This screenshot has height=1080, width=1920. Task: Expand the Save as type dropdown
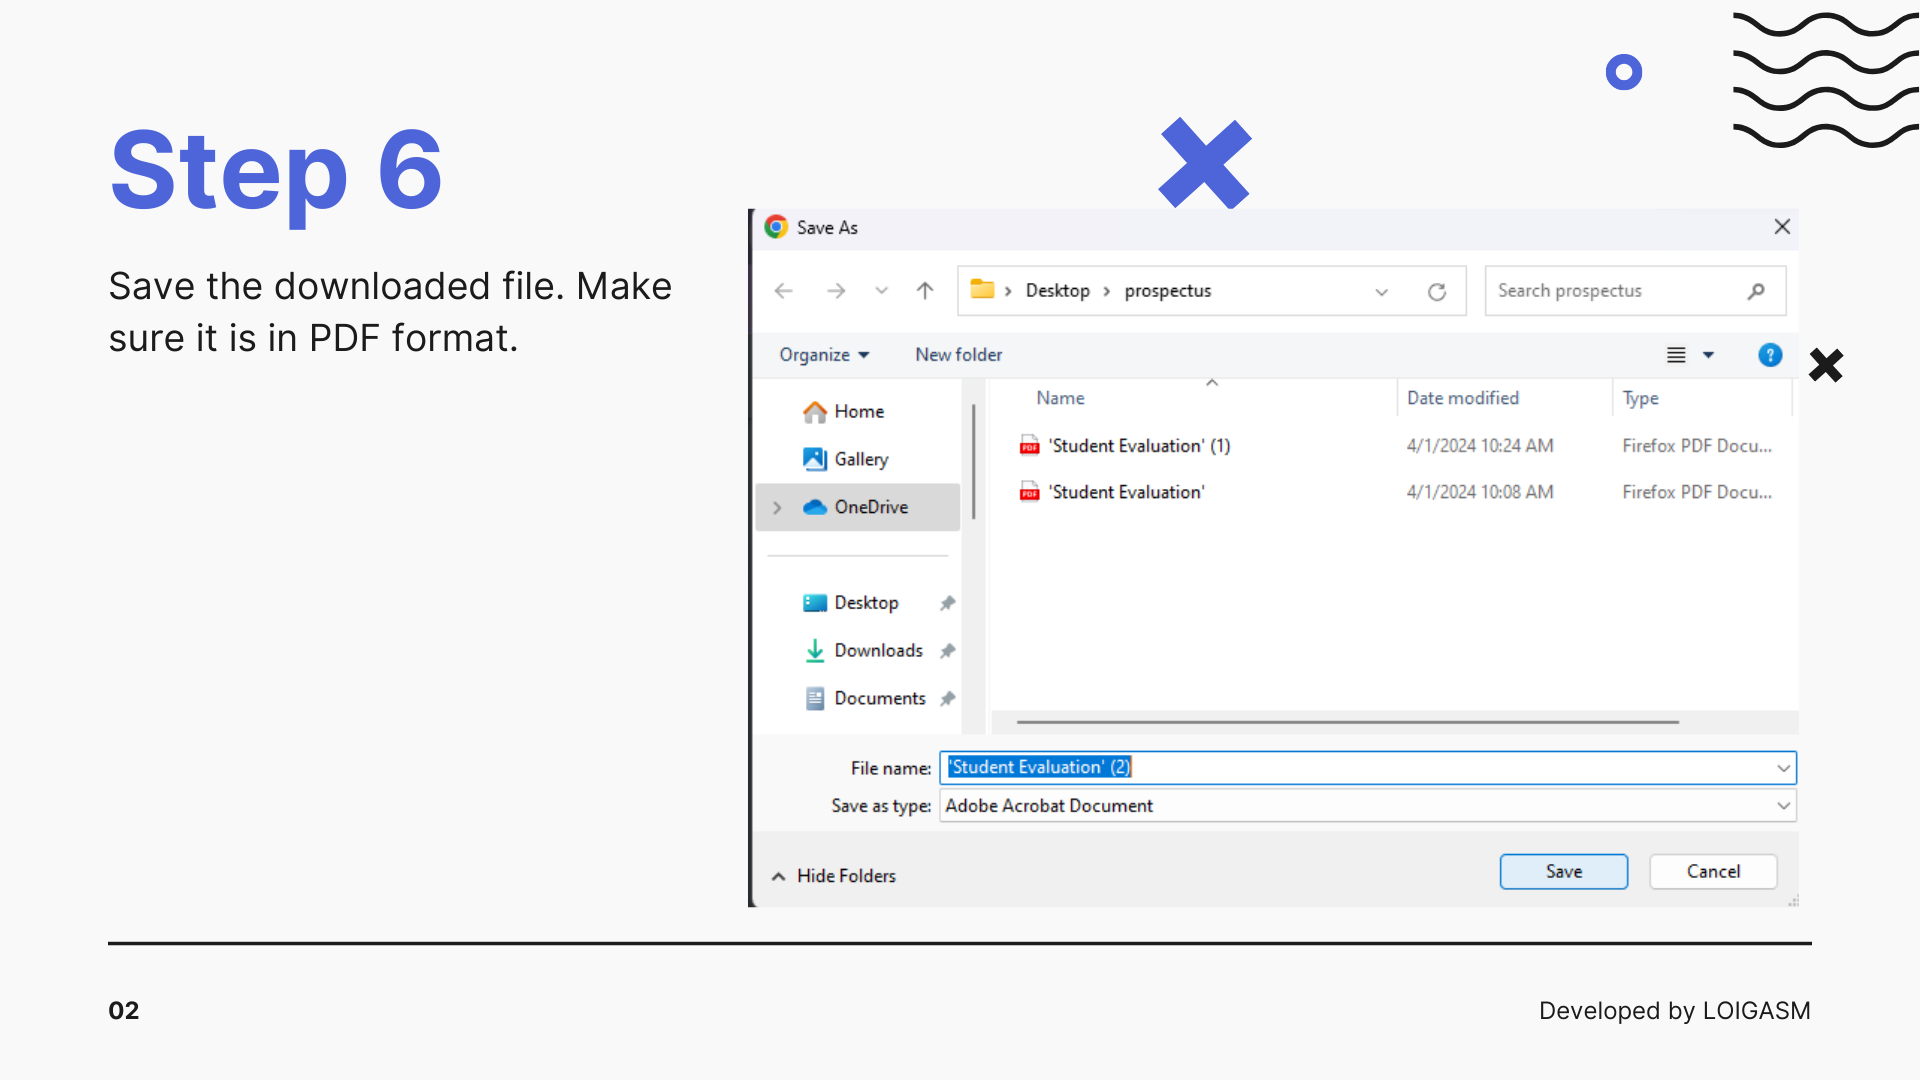coord(1783,806)
